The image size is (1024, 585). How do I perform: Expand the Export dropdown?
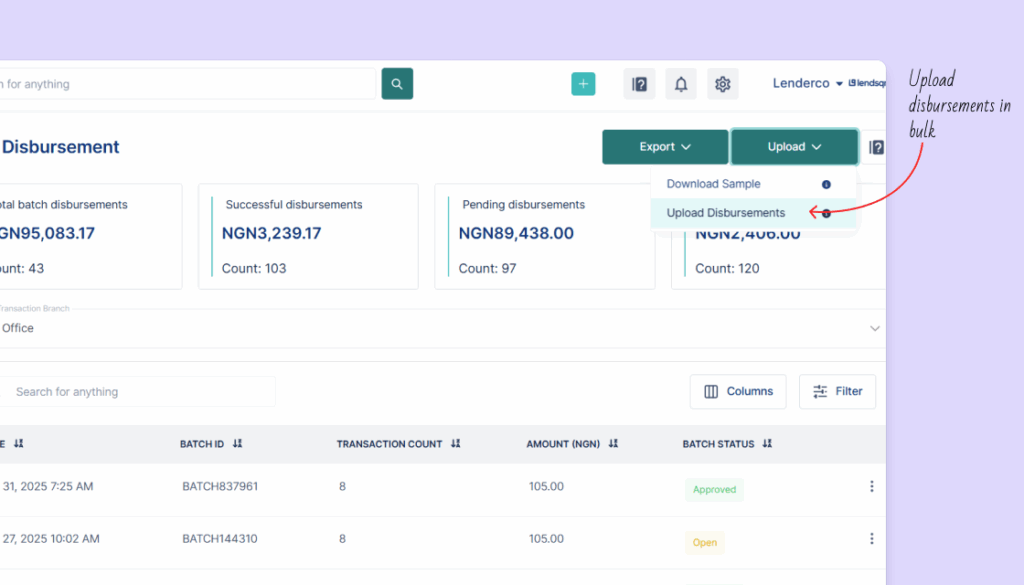[665, 147]
